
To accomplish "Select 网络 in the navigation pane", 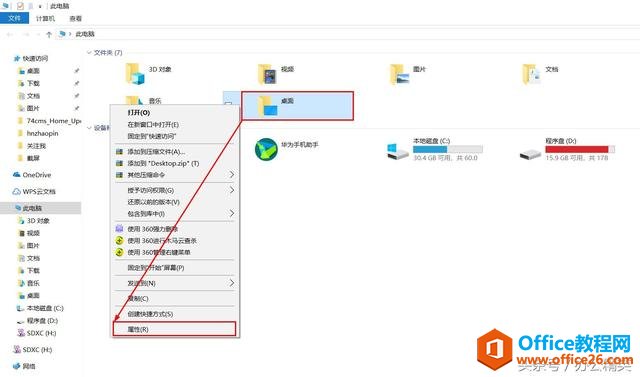I will [24, 366].
